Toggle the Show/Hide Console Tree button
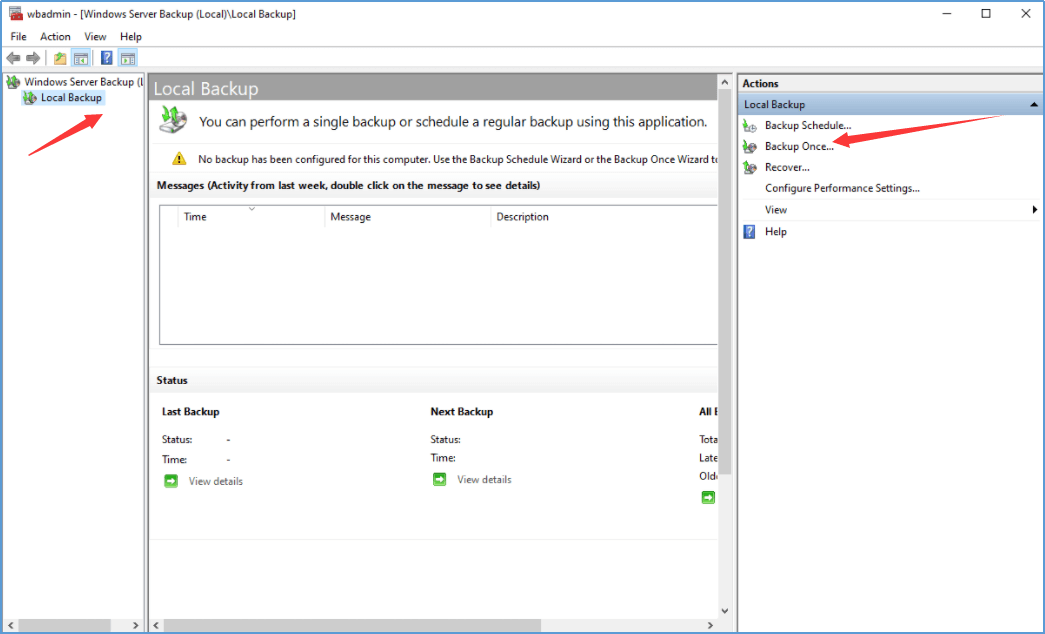This screenshot has width=1045, height=634. [81, 58]
